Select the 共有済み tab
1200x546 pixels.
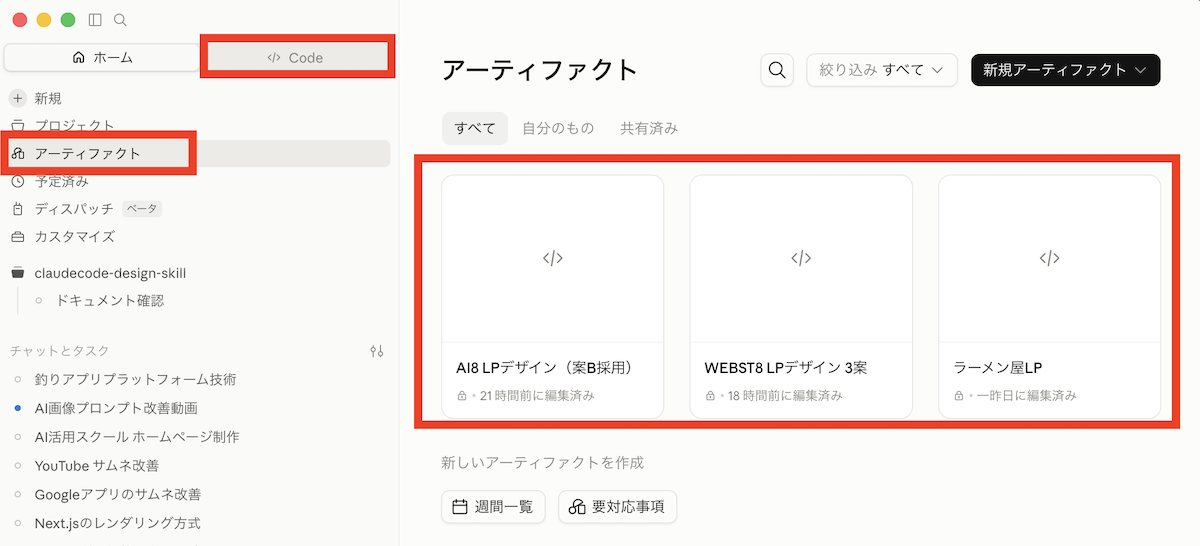pos(649,128)
